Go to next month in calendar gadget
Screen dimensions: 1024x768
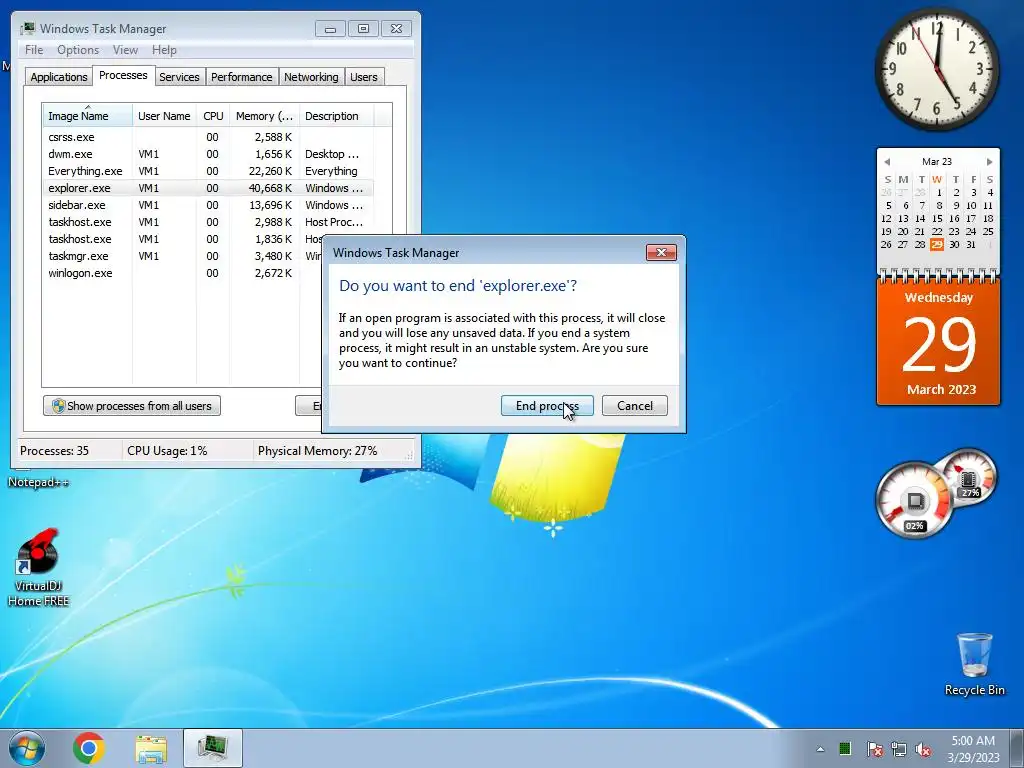pos(989,161)
